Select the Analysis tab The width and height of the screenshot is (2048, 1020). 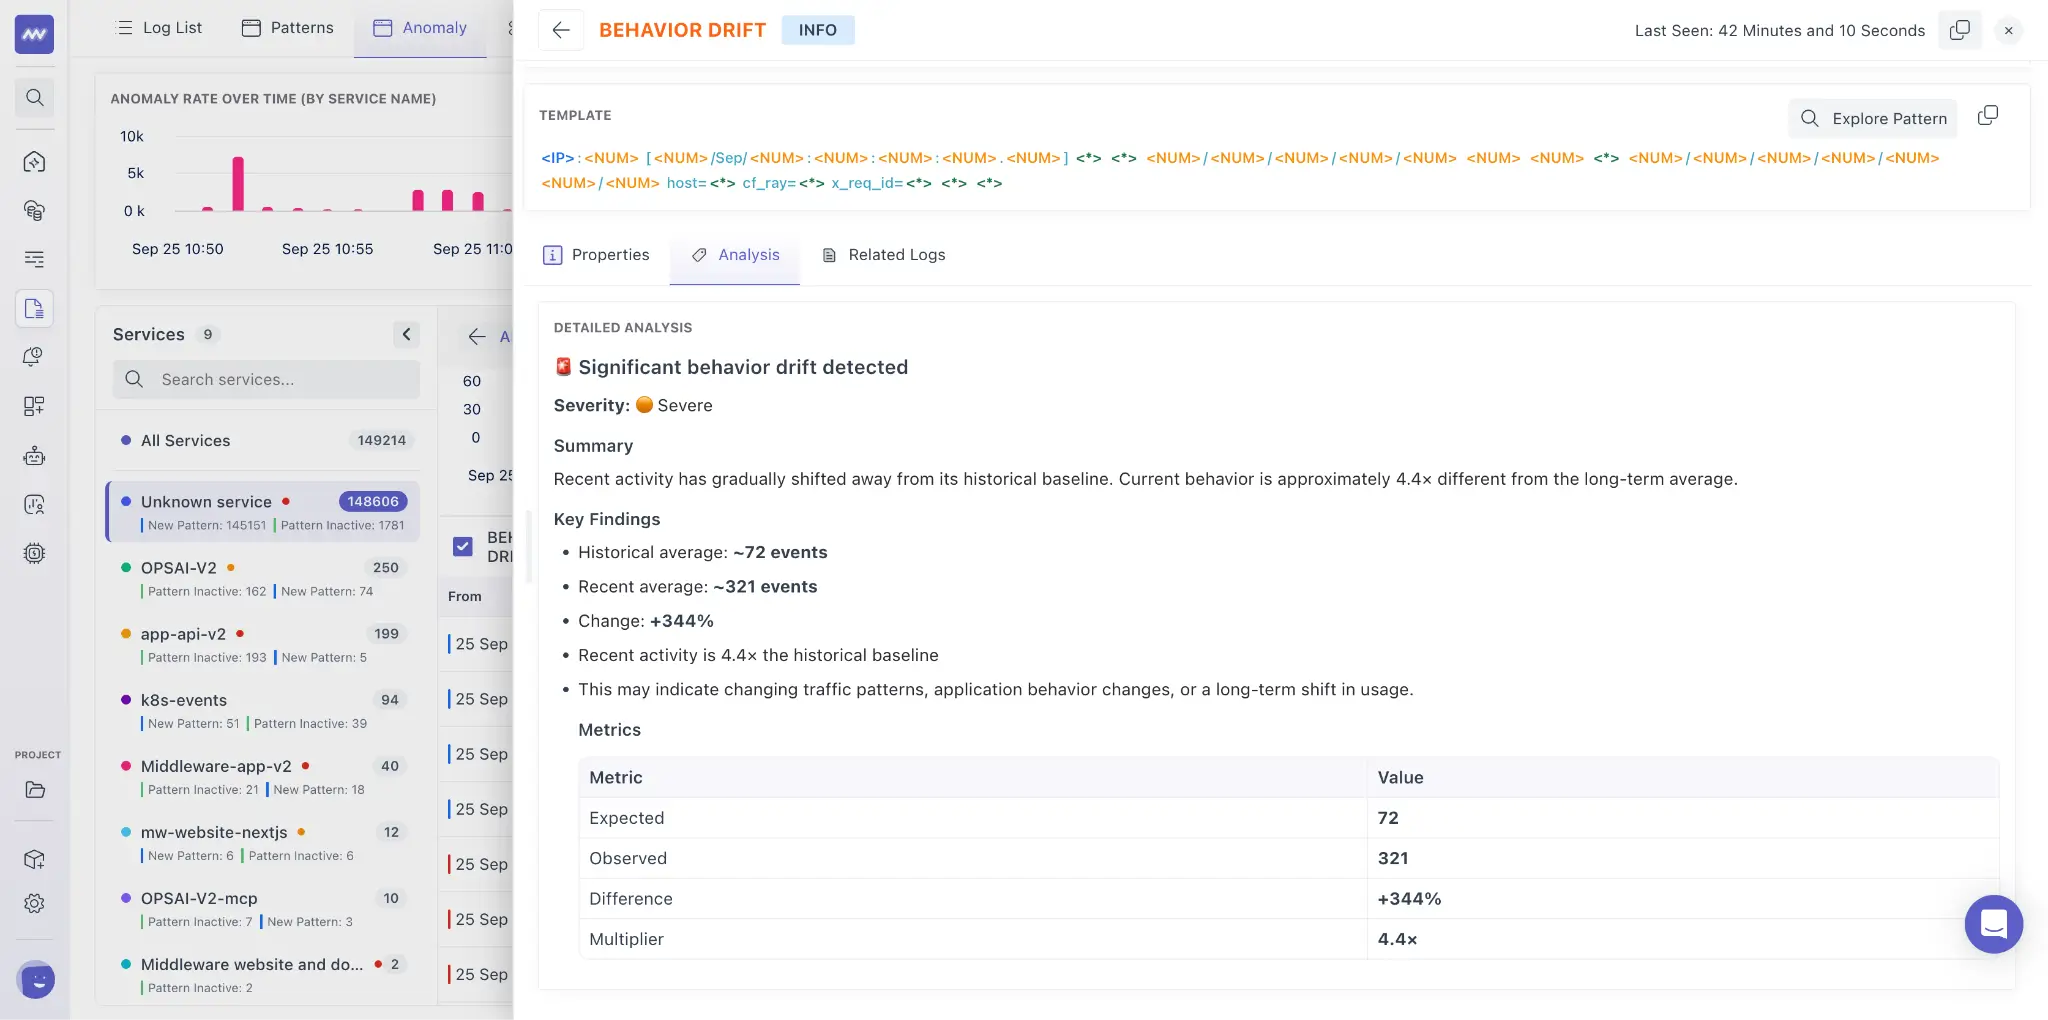(x=735, y=255)
